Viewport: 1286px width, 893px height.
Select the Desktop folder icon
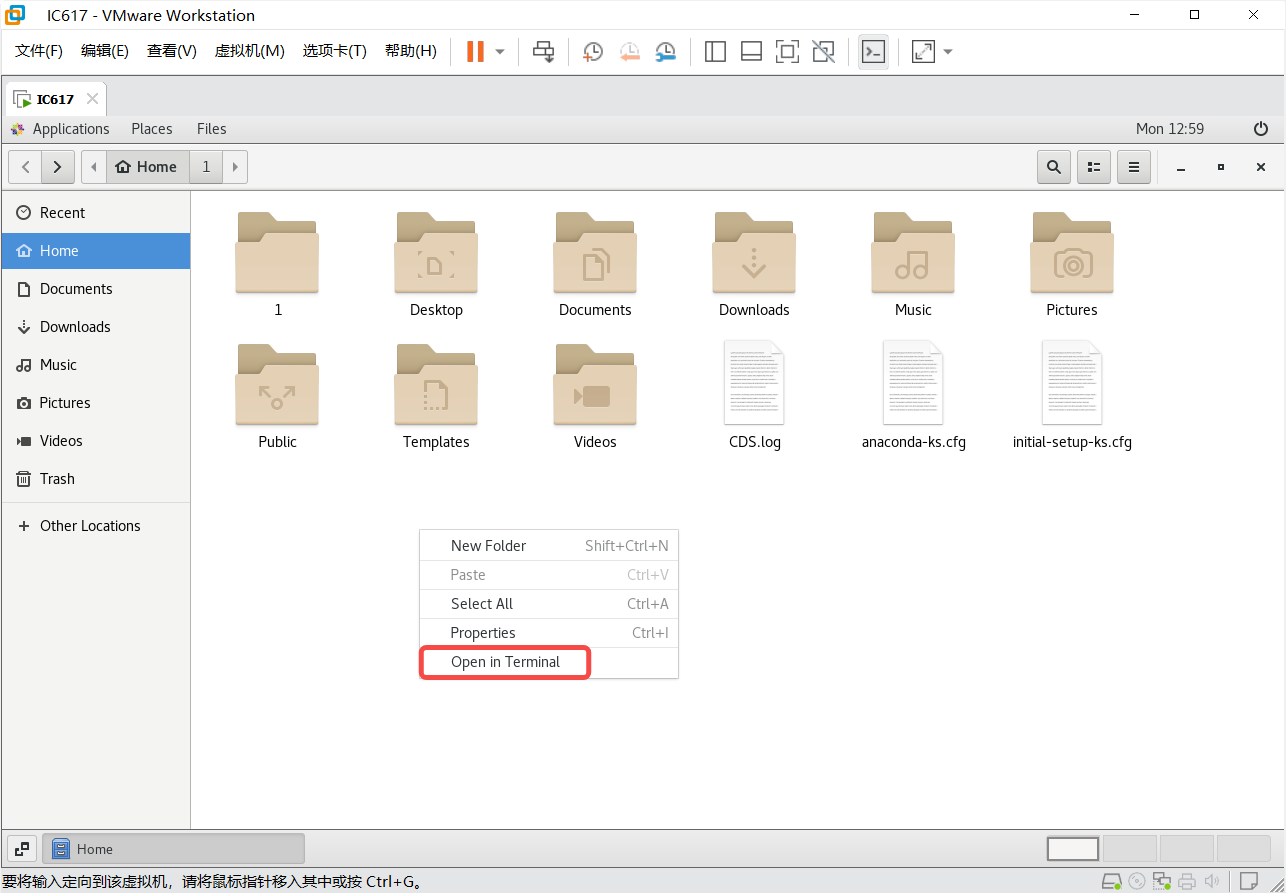[436, 253]
